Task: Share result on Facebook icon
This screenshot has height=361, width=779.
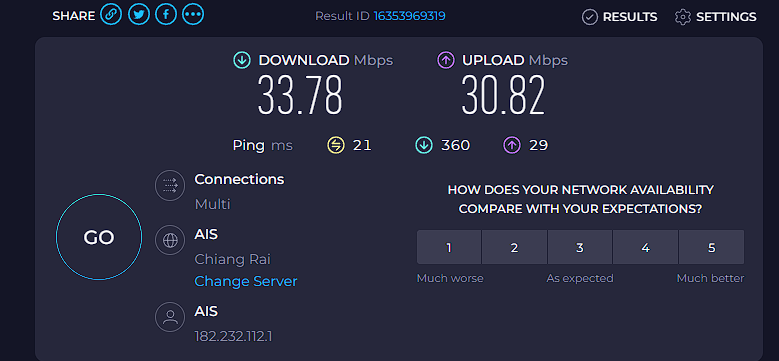Action: pos(166,15)
